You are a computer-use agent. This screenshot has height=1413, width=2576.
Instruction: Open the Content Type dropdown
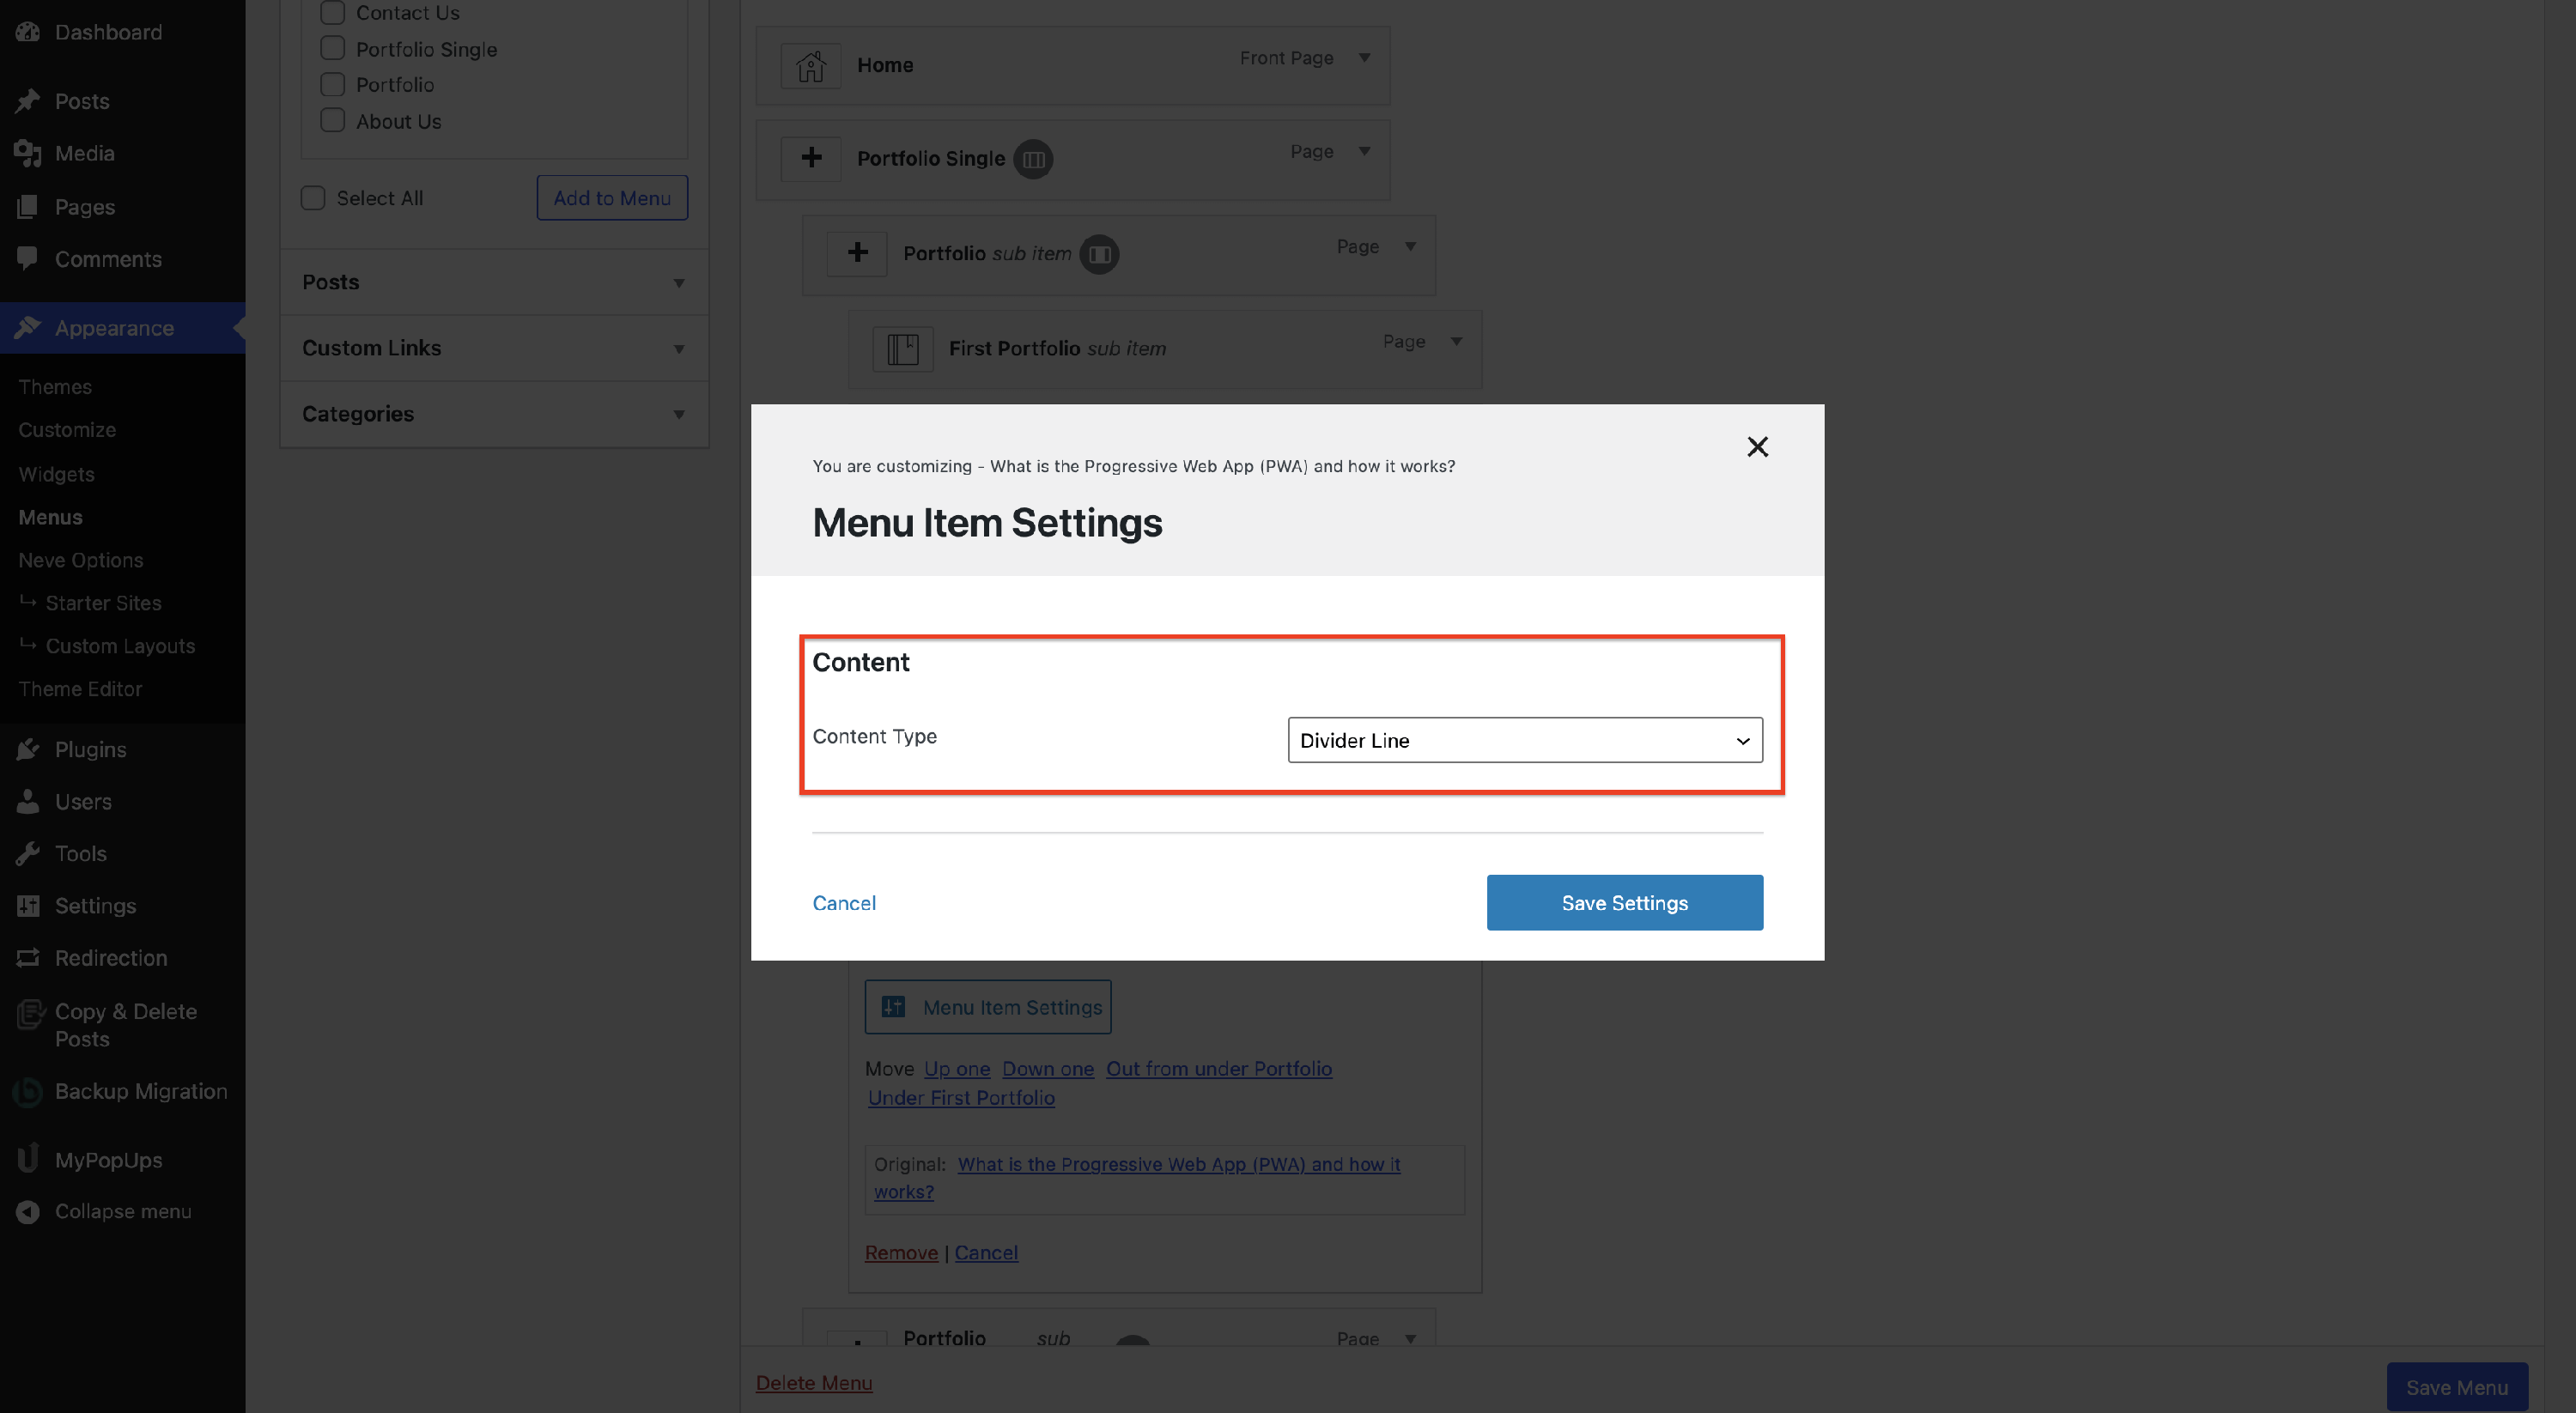point(1524,740)
